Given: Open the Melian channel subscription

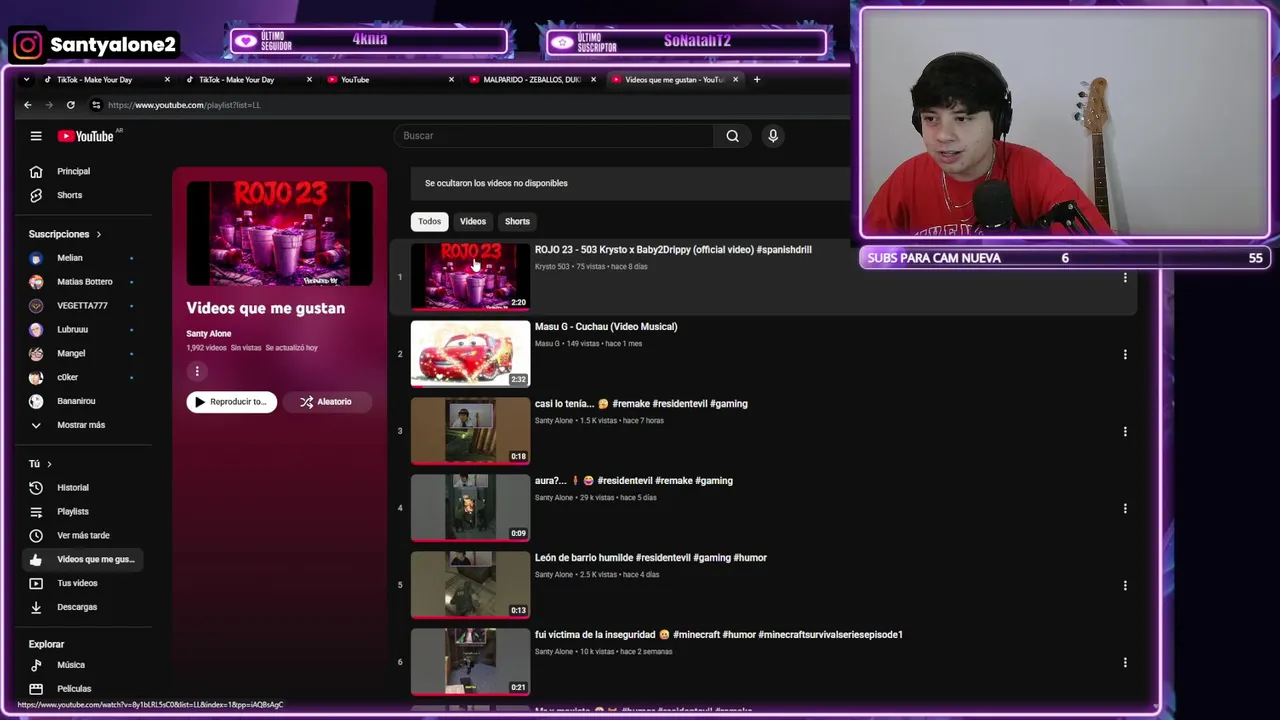Looking at the screenshot, I should coord(85,258).
